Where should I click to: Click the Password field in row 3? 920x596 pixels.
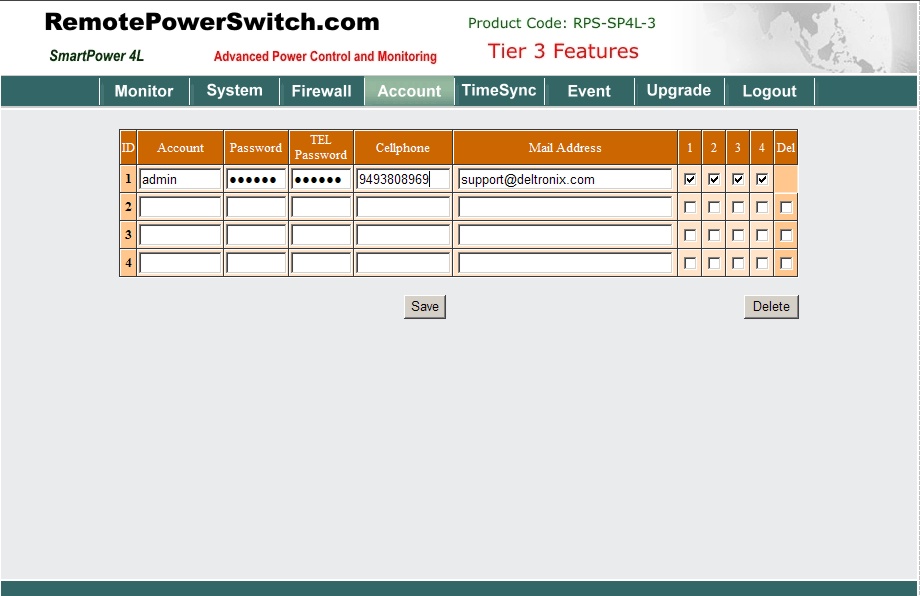[x=256, y=235]
